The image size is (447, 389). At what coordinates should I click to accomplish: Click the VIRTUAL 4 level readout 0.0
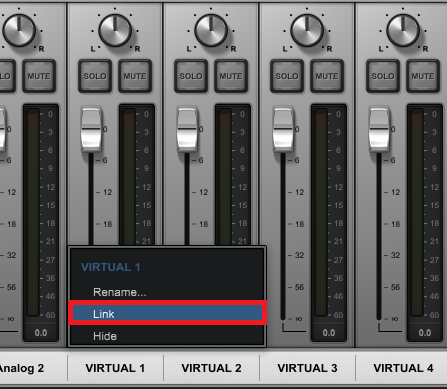pyautogui.click(x=425, y=333)
